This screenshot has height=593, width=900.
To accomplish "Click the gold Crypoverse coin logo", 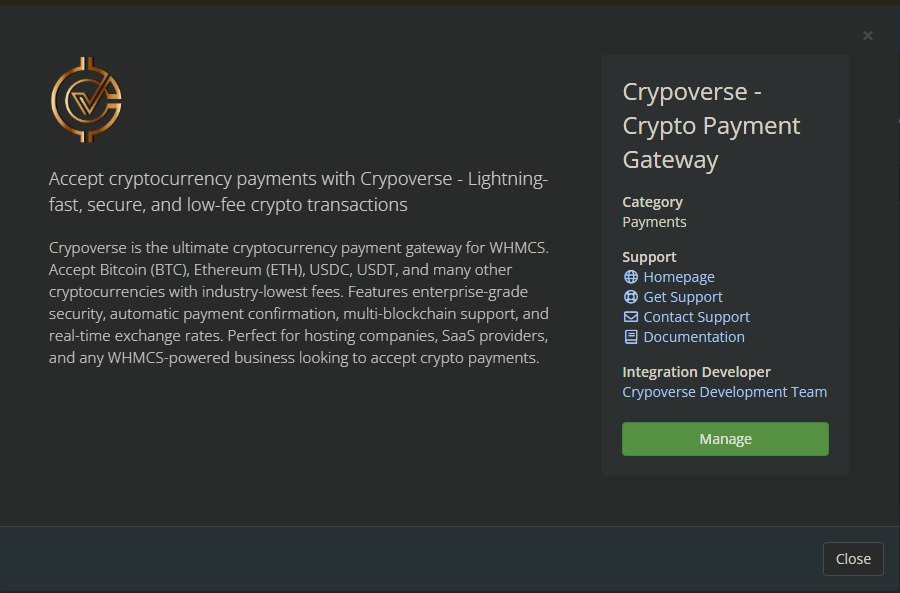I will point(87,100).
